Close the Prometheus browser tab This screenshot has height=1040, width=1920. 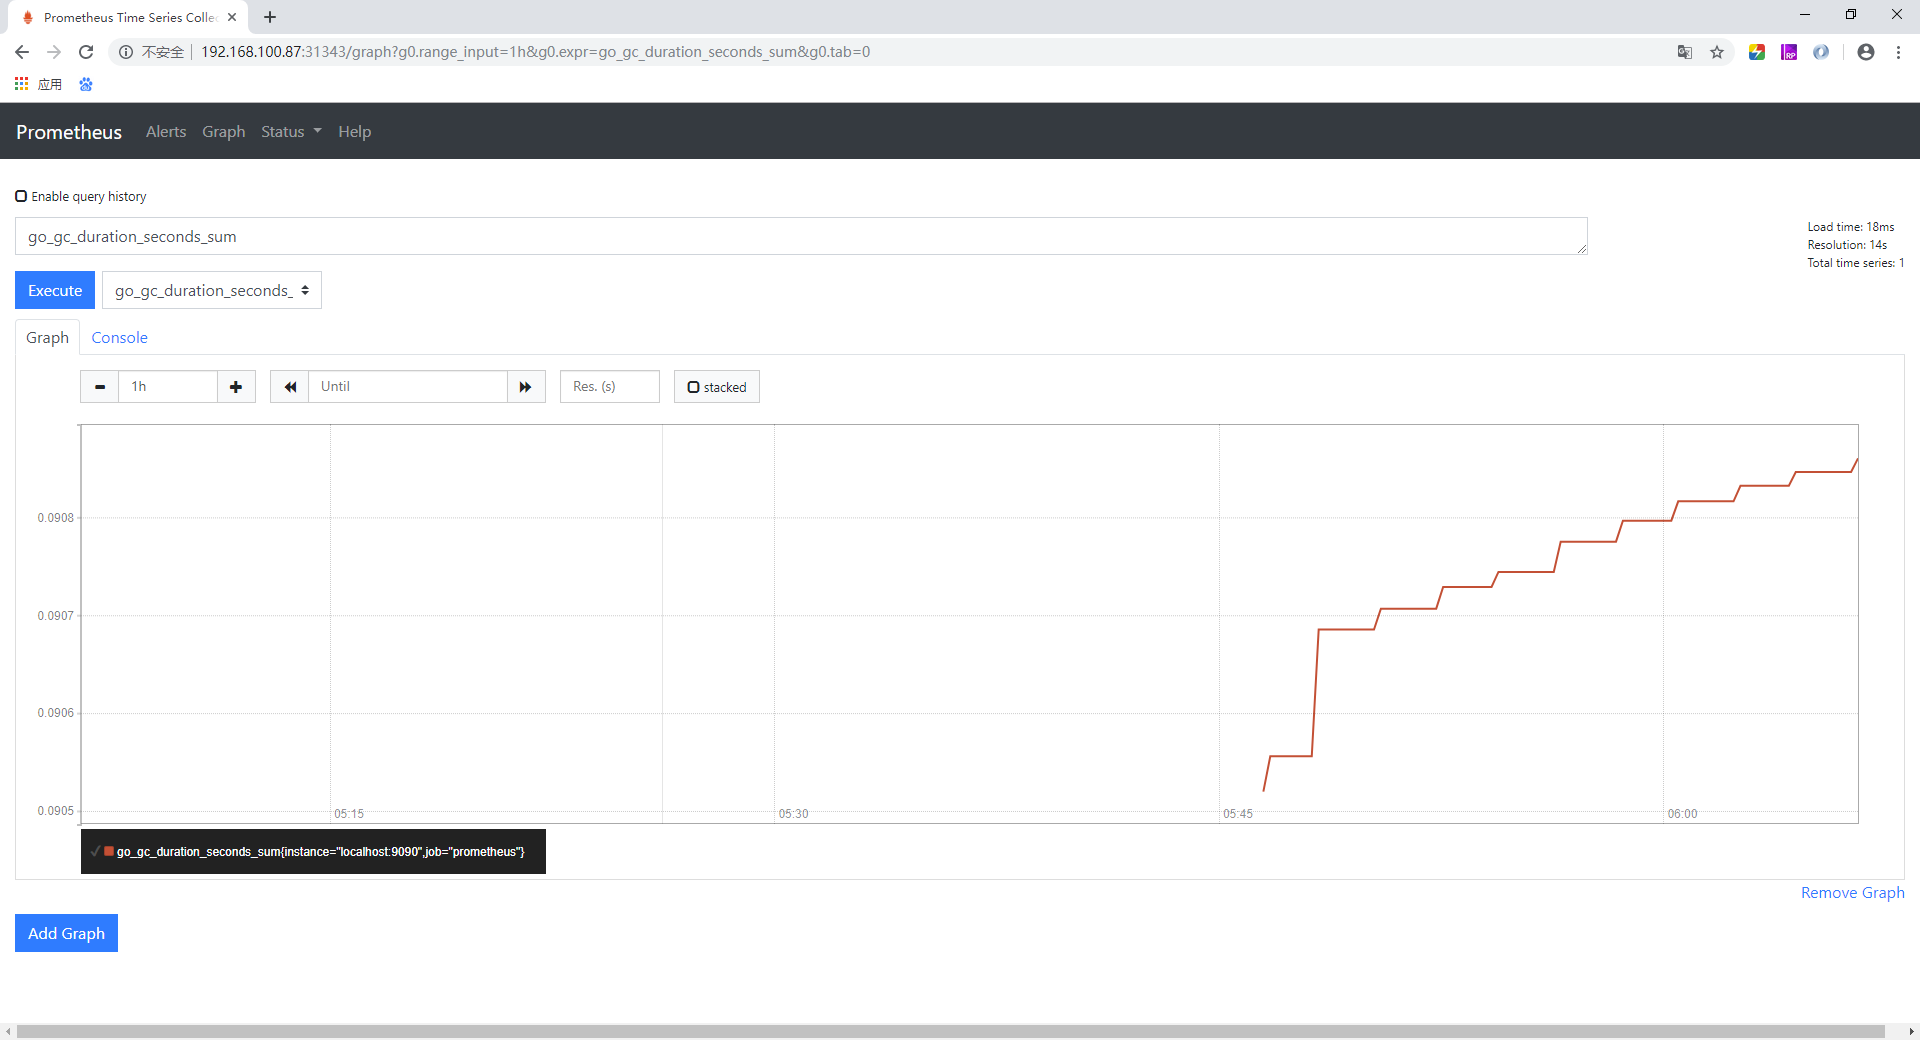click(x=232, y=17)
